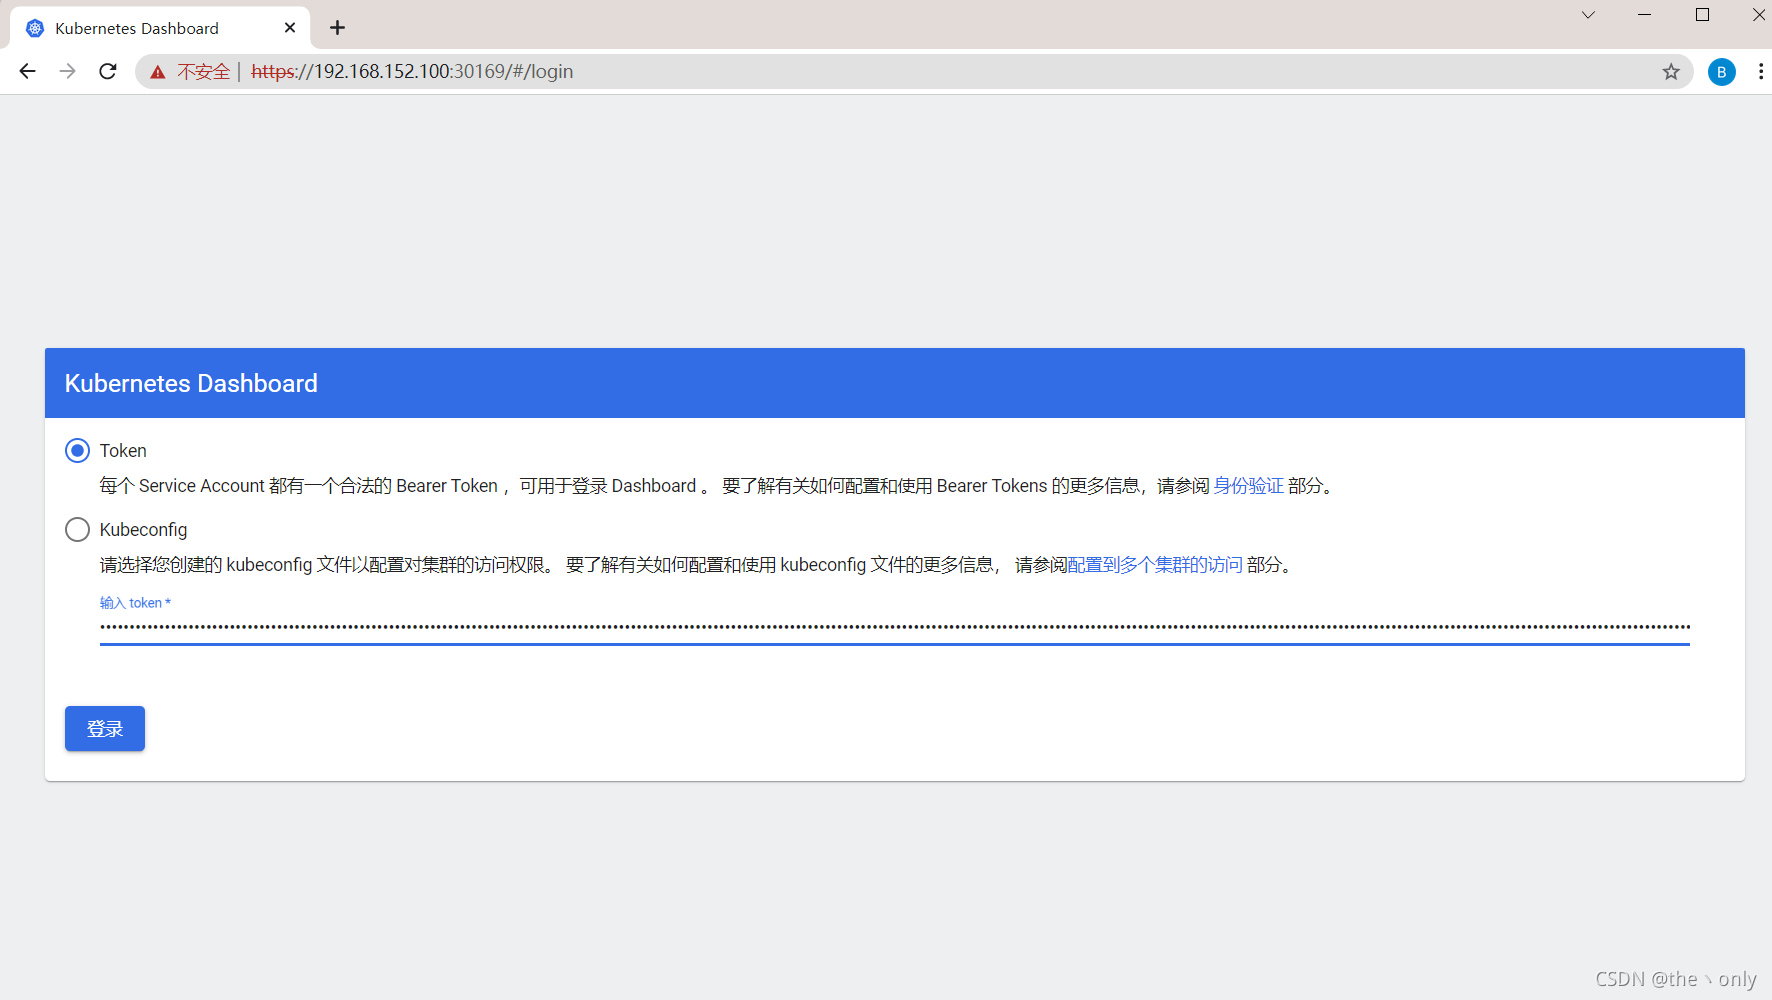
Task: Go back with the browser back arrow
Action: tap(28, 71)
